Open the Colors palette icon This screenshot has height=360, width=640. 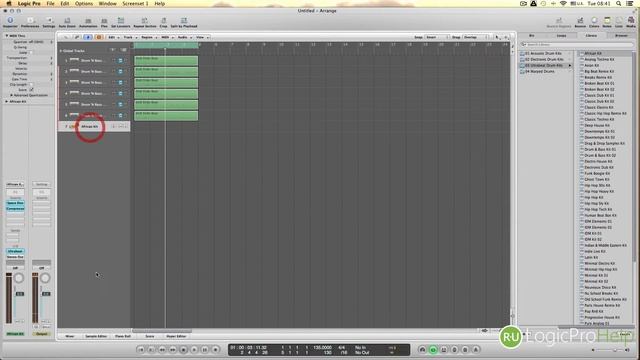point(594,22)
